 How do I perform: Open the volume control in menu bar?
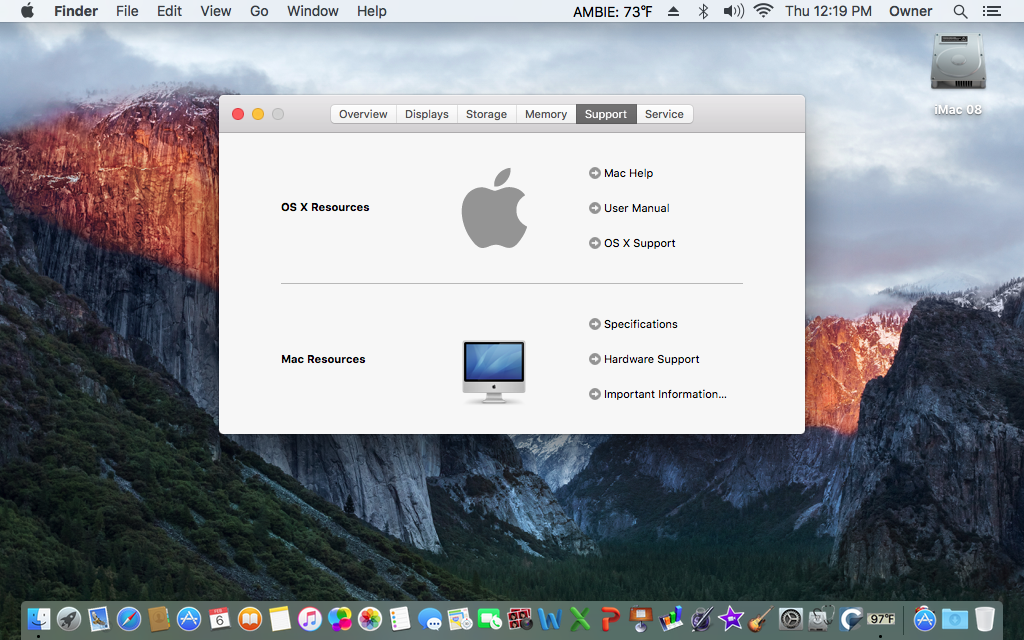click(x=733, y=11)
